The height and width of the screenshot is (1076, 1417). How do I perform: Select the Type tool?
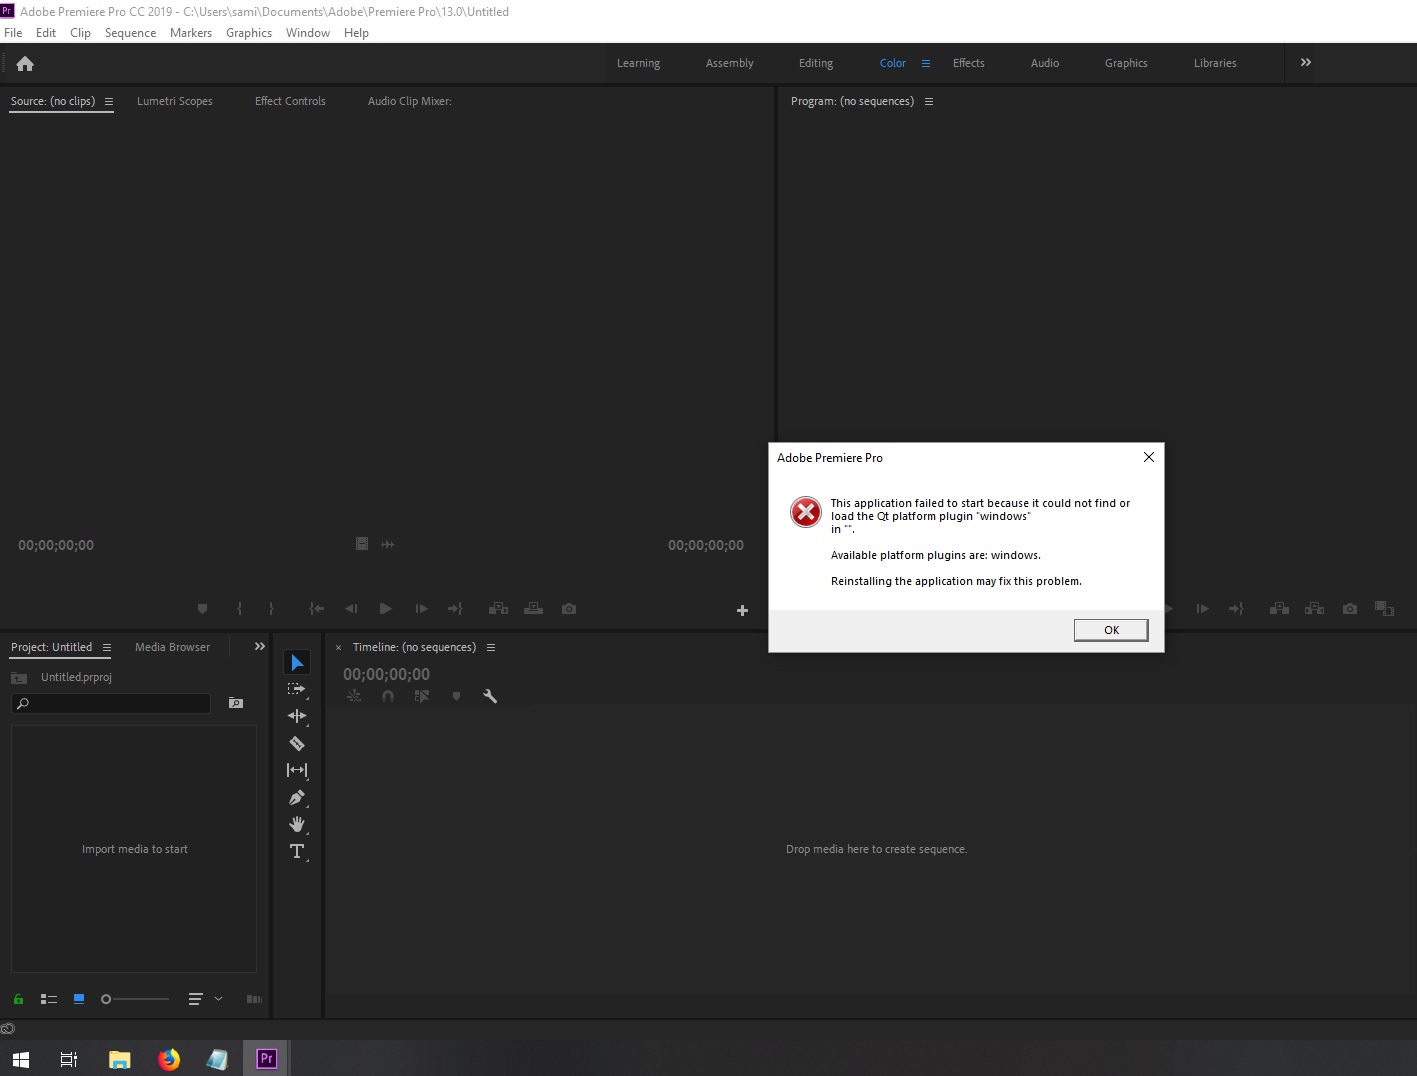(x=297, y=851)
